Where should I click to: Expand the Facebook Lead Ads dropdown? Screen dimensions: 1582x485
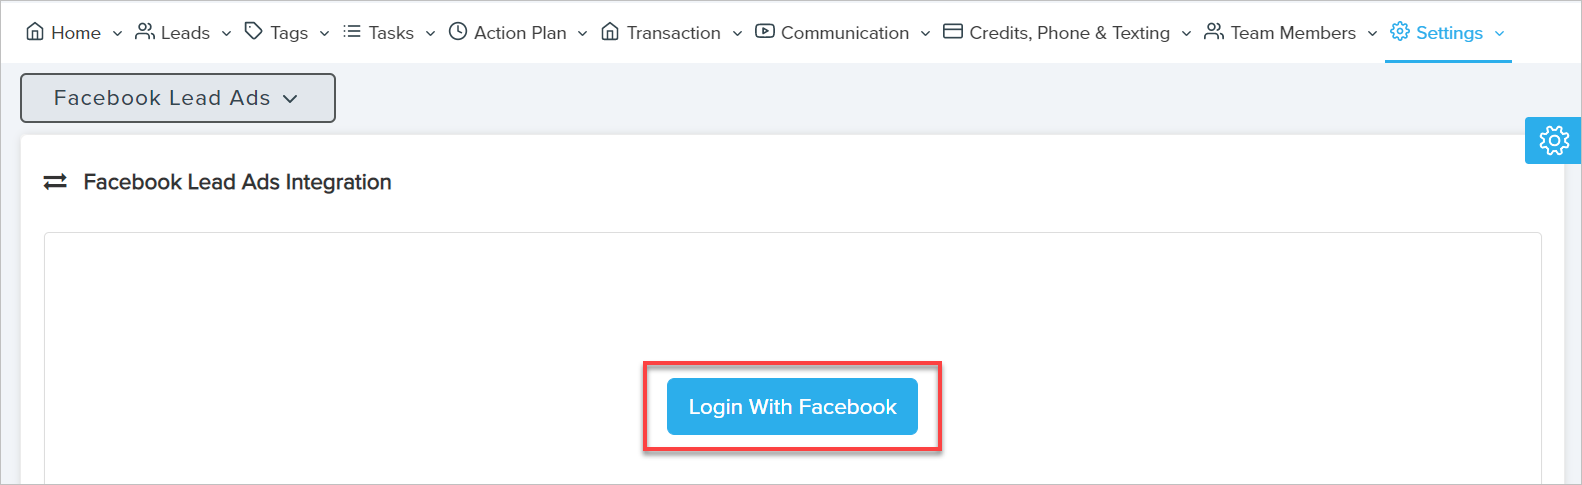click(178, 98)
